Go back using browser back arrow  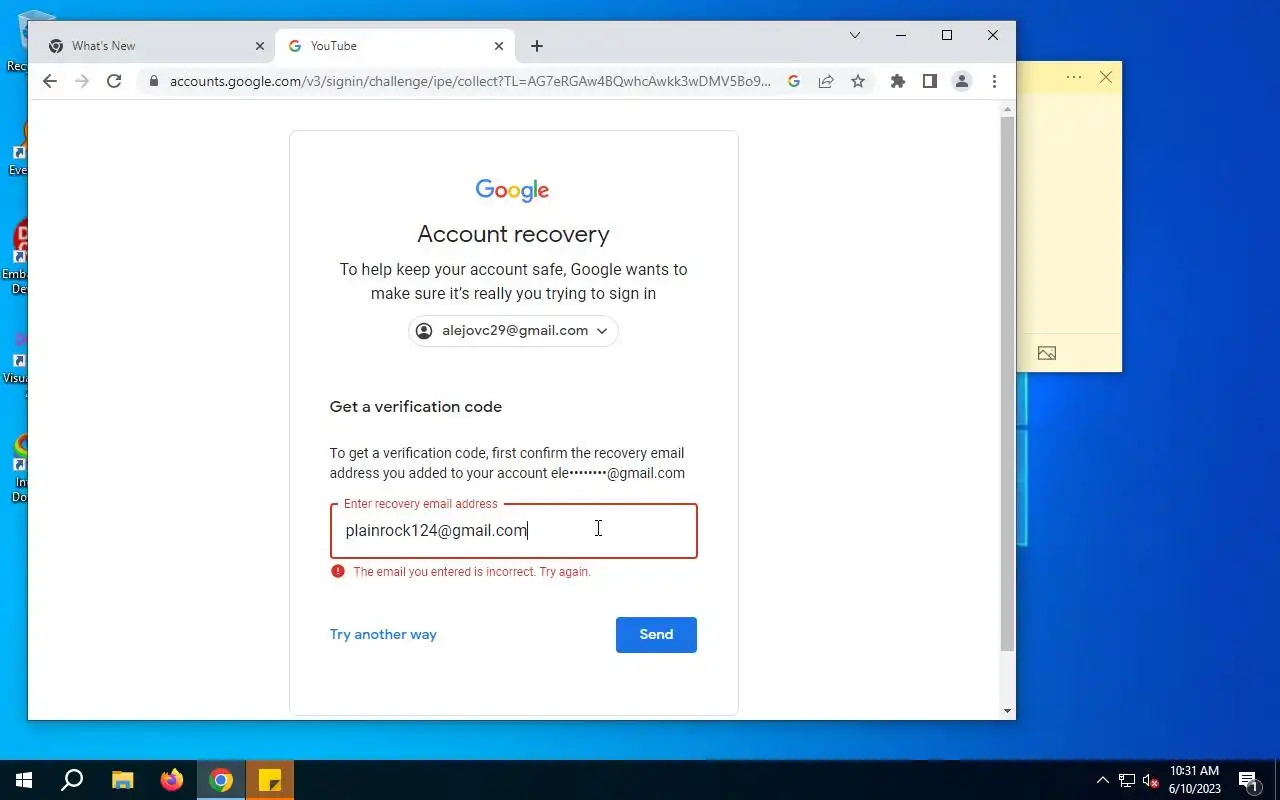(x=50, y=82)
